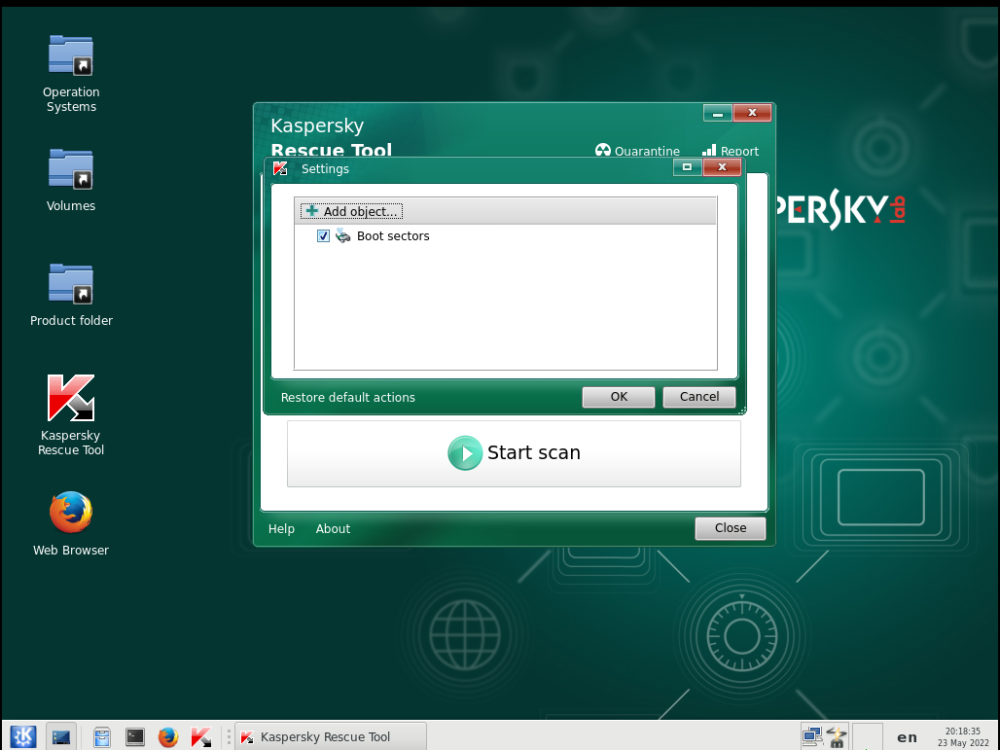Open the Help link
Viewport: 1000px width, 750px height.
point(281,529)
